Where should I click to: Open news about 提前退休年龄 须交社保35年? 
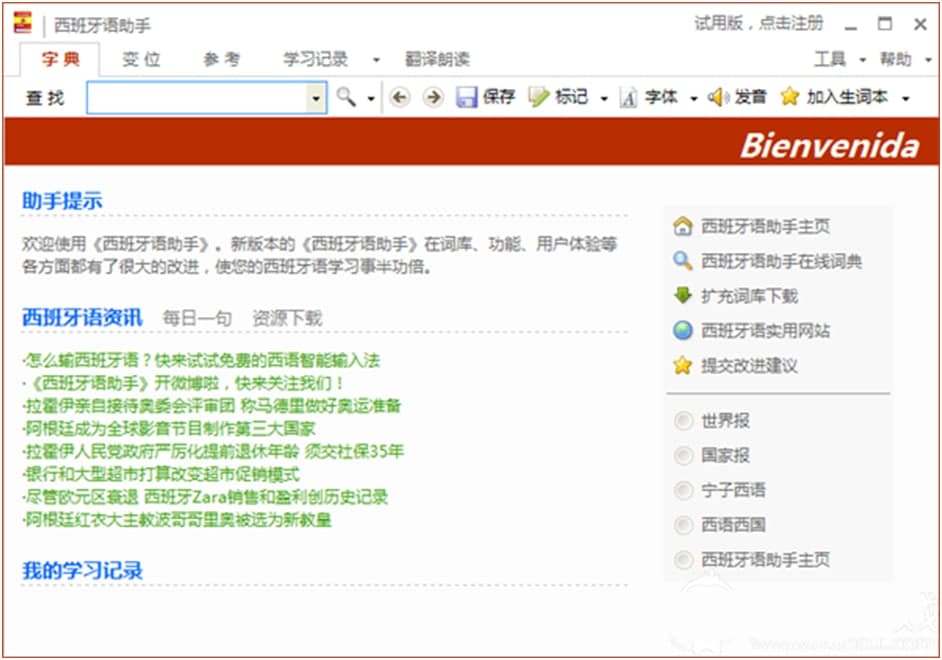[213, 451]
